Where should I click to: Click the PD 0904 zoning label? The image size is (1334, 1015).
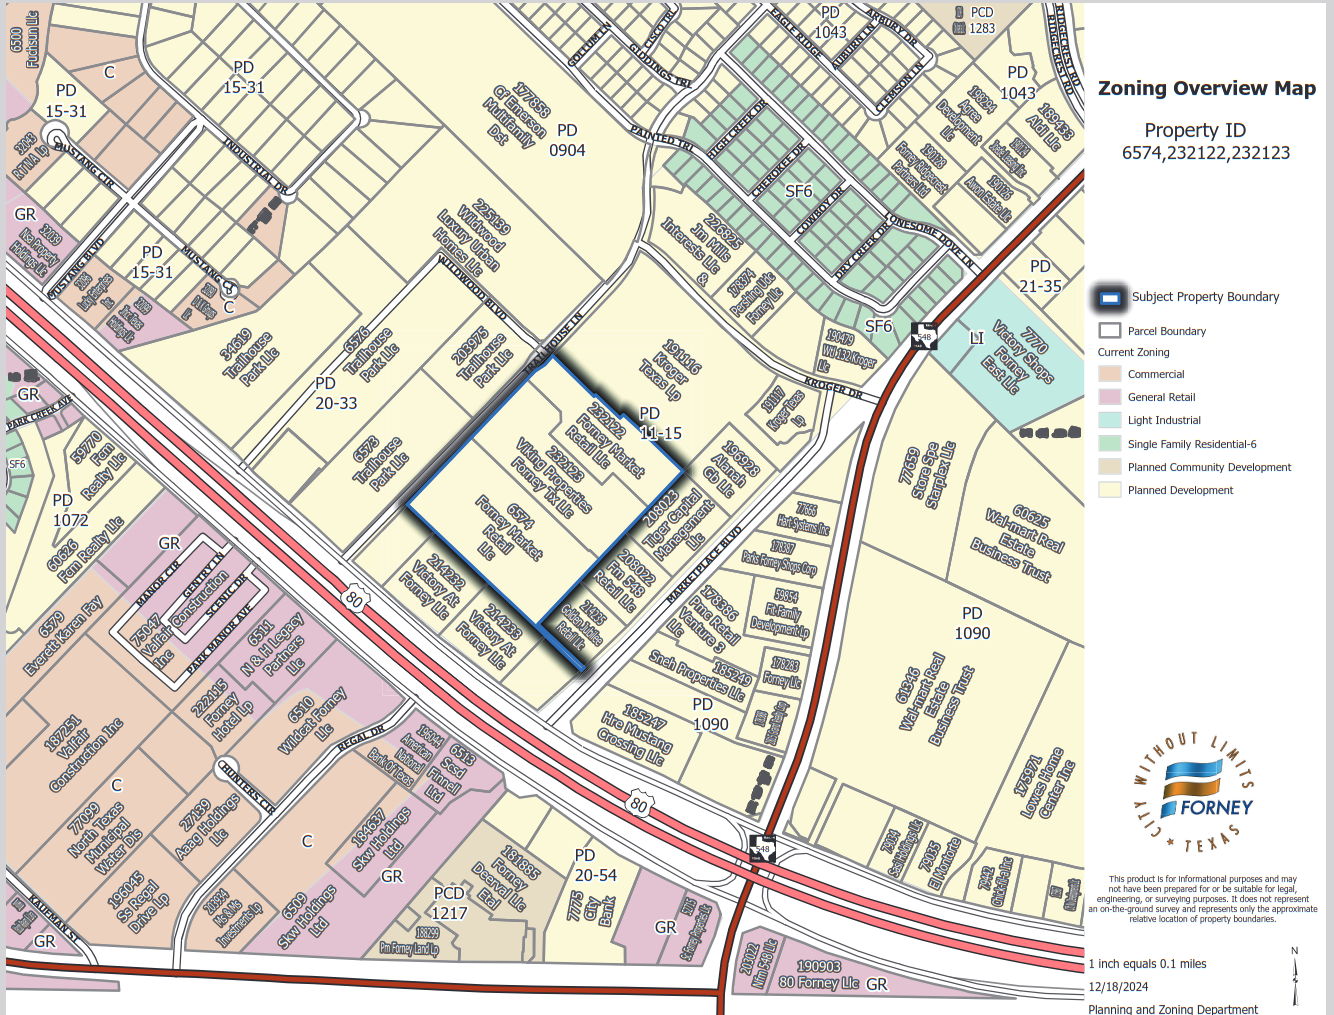coord(567,140)
